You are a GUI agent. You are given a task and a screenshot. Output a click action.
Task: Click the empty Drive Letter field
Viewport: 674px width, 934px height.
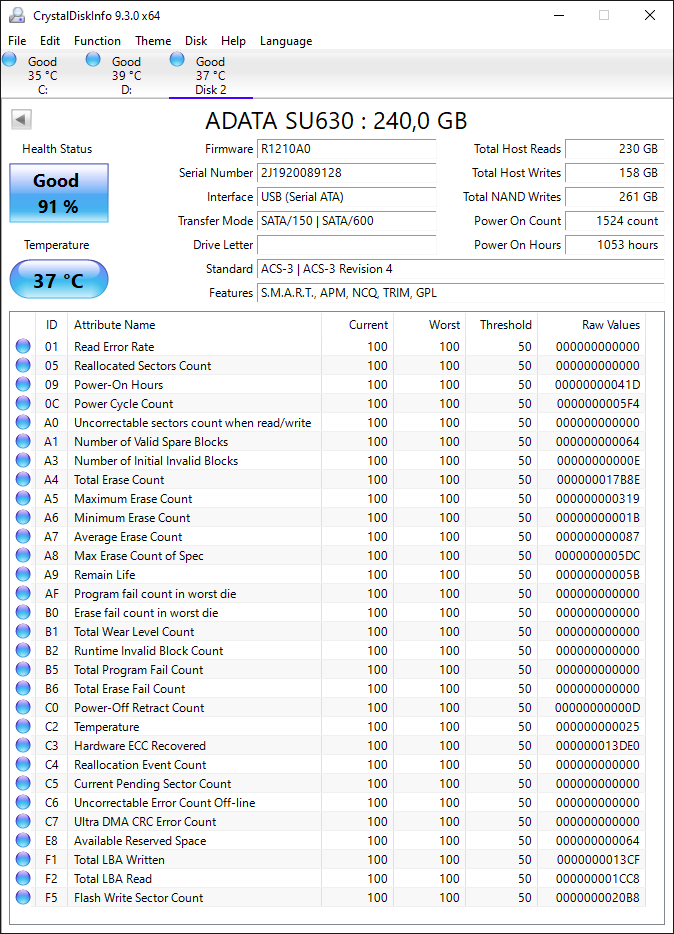click(347, 245)
